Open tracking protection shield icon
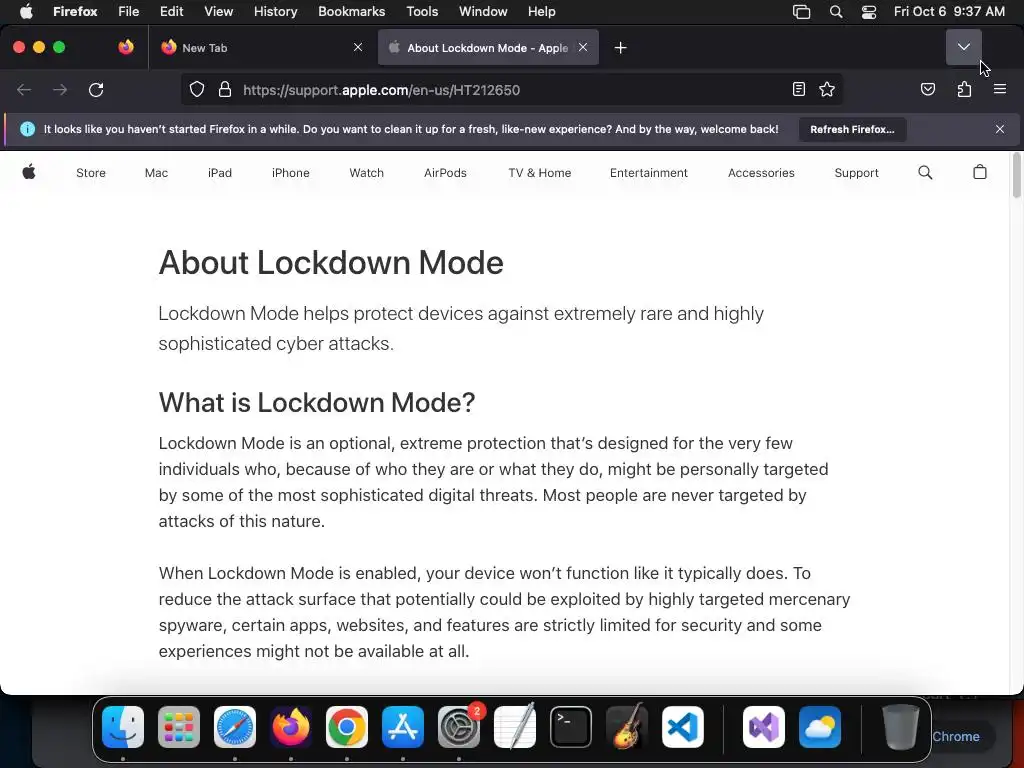 tap(197, 89)
